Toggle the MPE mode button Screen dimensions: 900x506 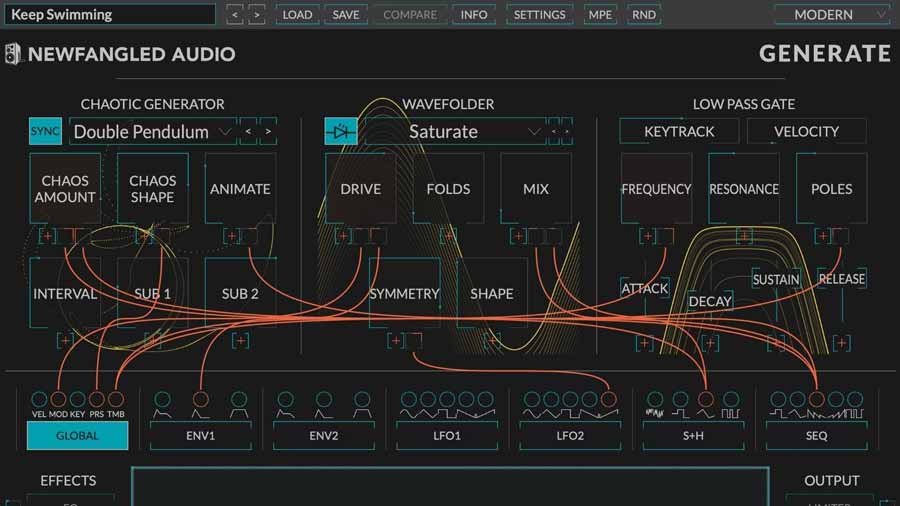(x=600, y=14)
